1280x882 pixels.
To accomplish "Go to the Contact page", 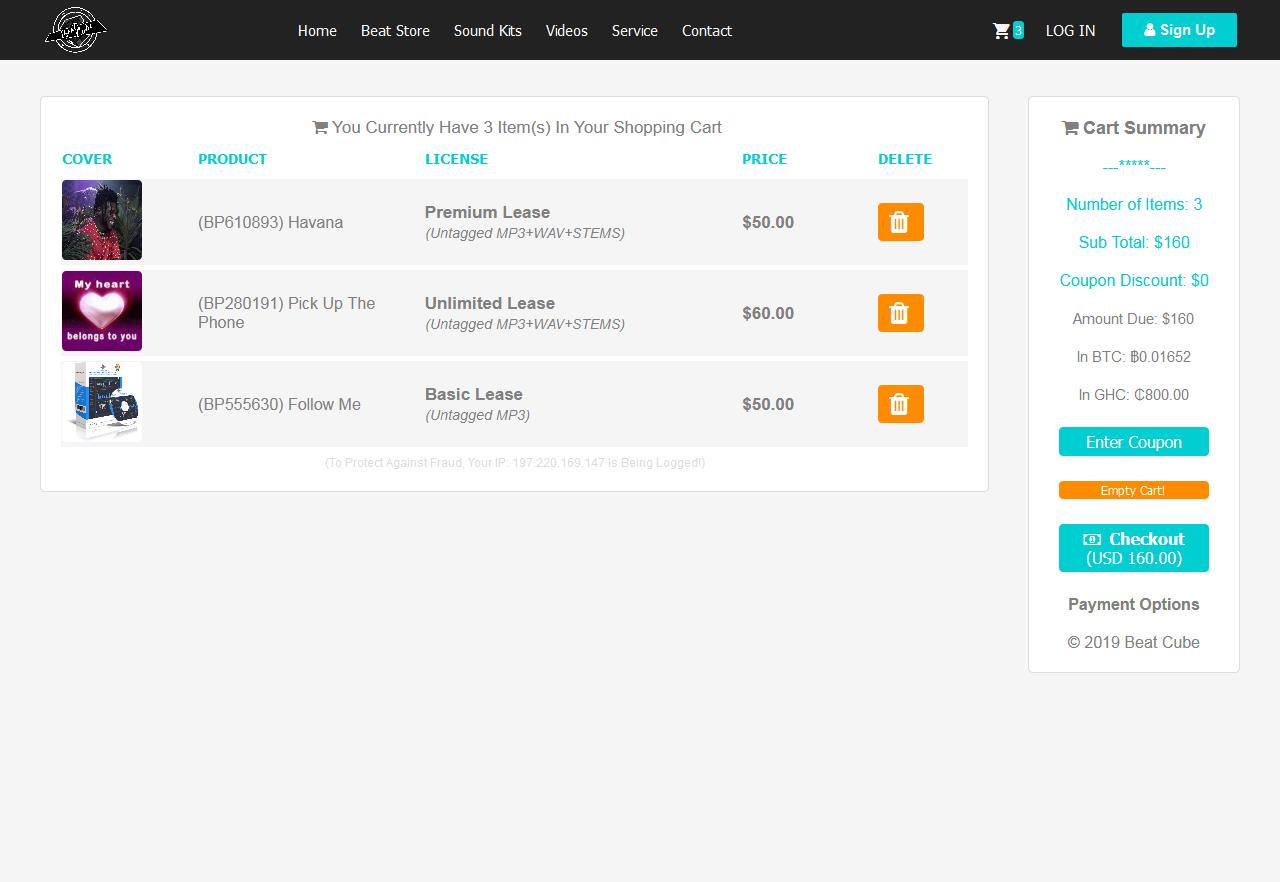I will [706, 31].
